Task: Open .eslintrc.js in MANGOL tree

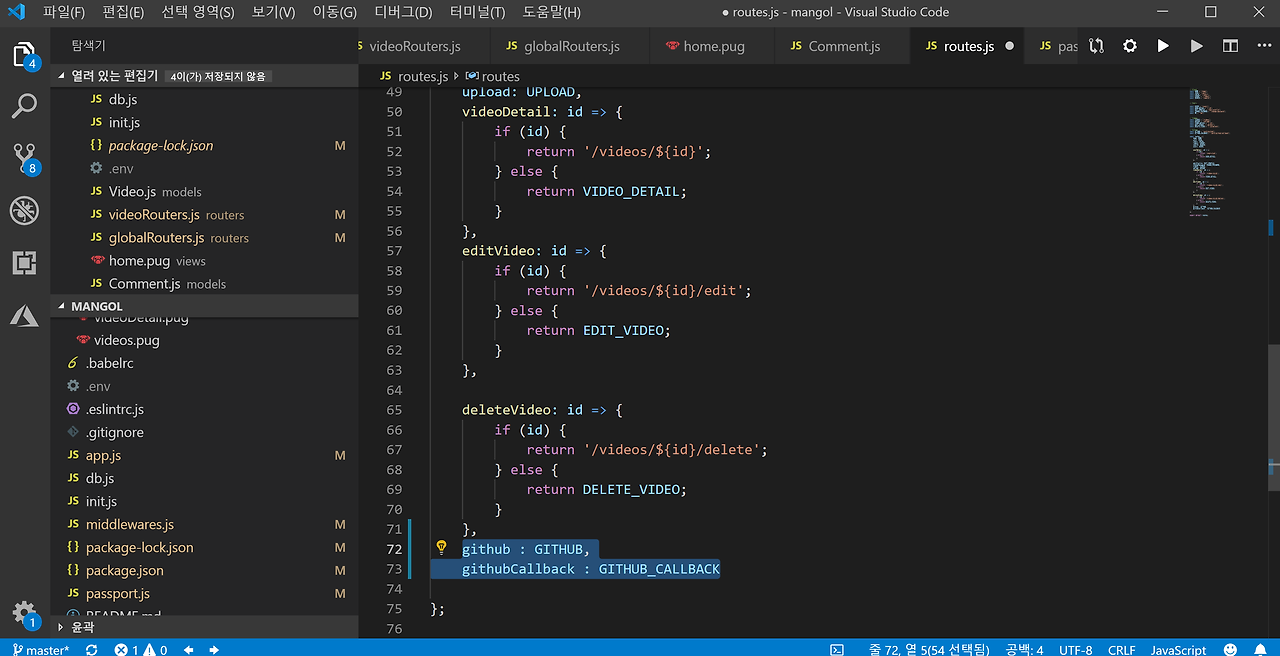Action: point(204,409)
